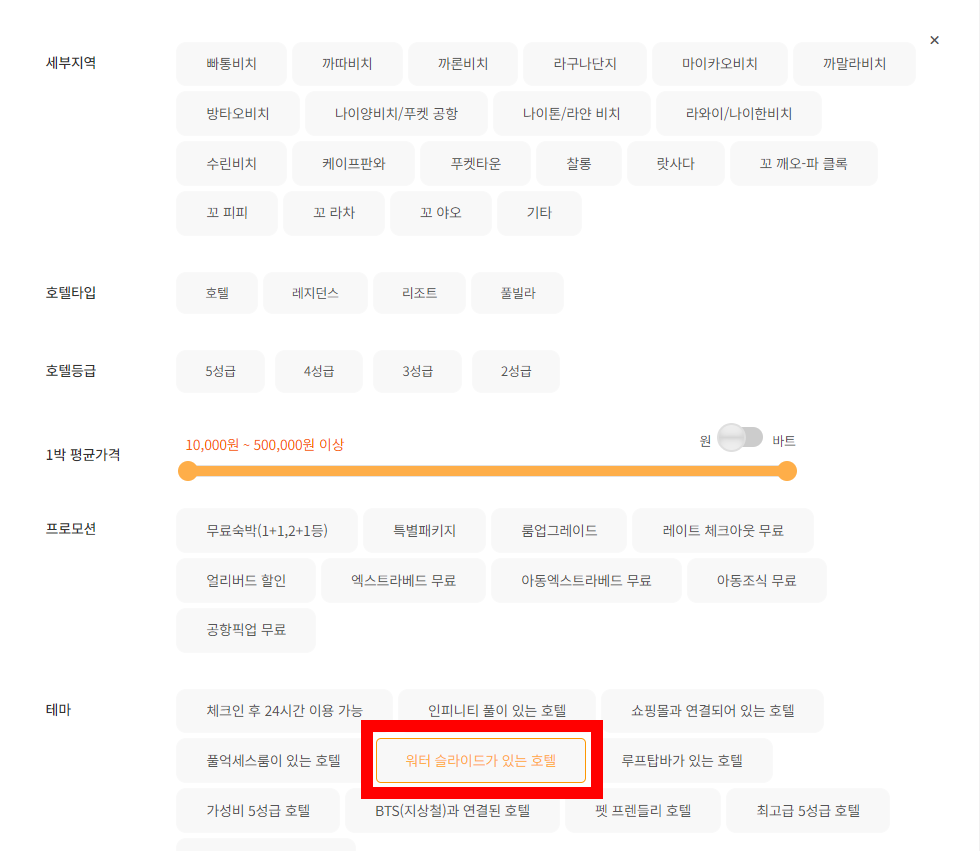This screenshot has width=980, height=851.
Task: Select the 까따비치 area filter
Action: [348, 64]
